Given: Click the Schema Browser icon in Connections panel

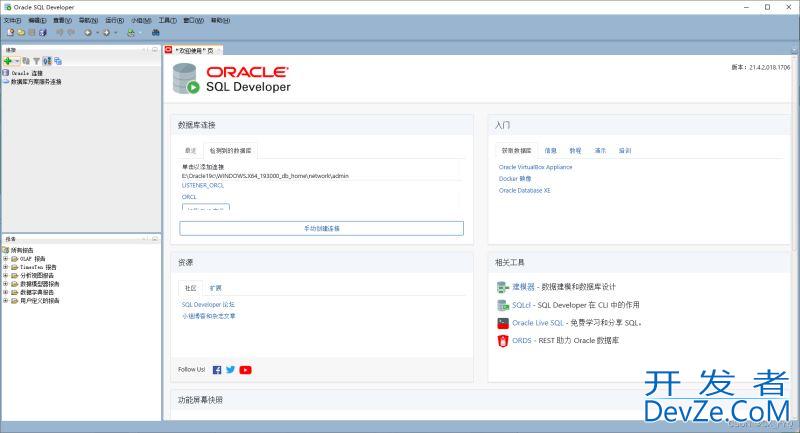Looking at the screenshot, I should click(x=47, y=61).
